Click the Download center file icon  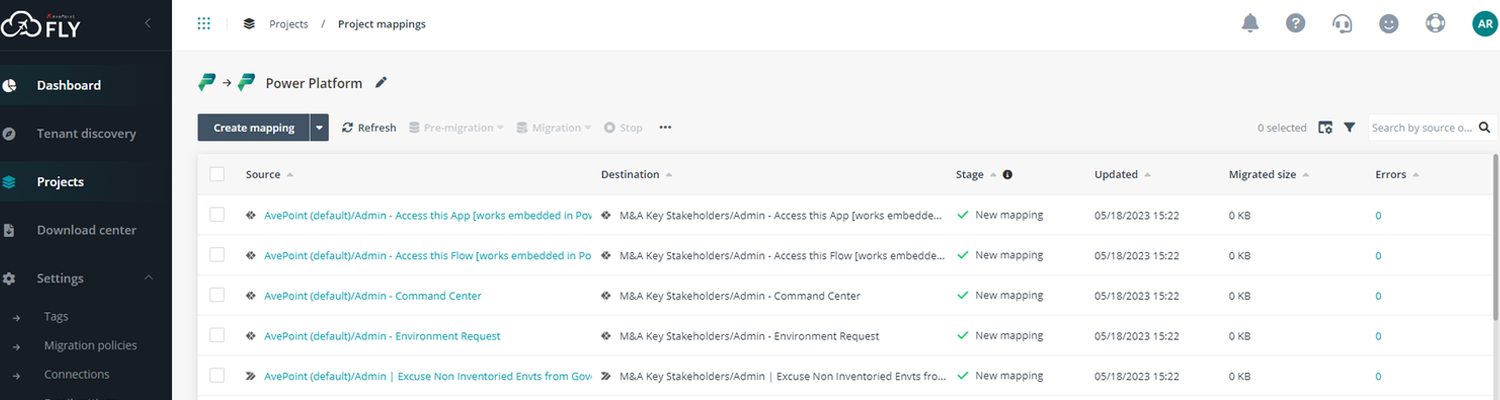9,230
